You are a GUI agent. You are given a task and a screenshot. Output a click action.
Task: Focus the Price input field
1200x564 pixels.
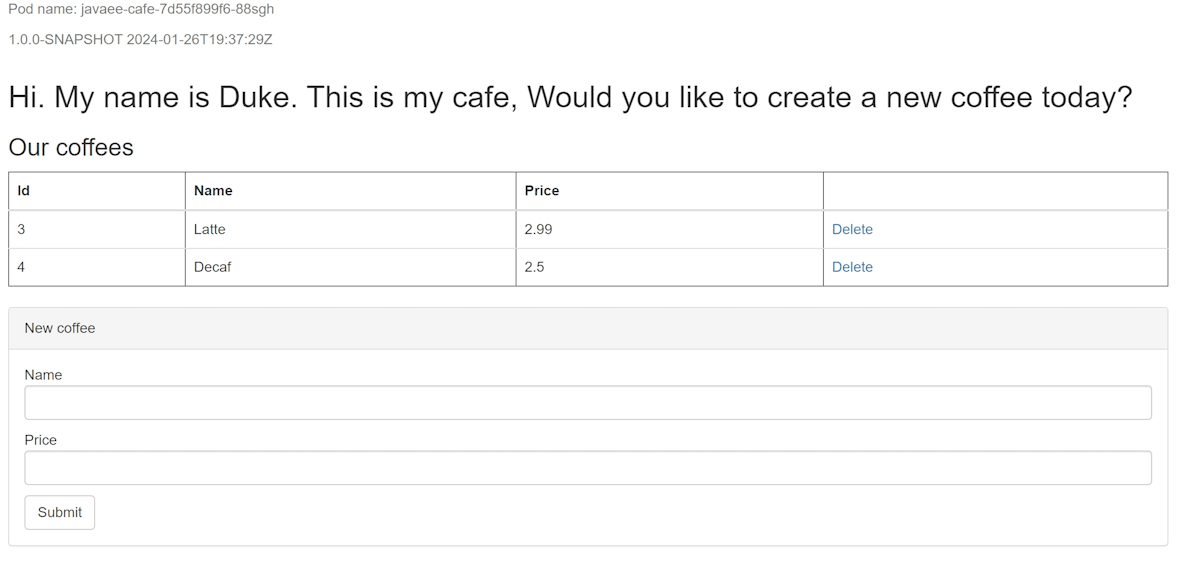point(588,468)
